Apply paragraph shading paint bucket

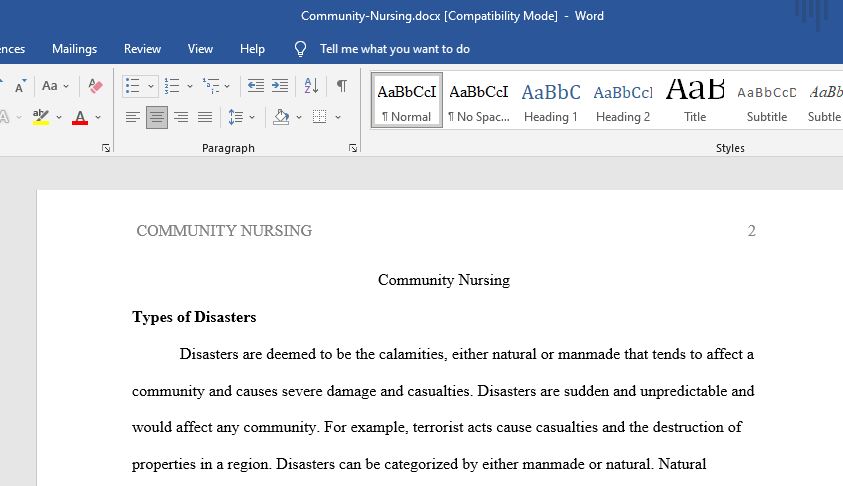[281, 117]
